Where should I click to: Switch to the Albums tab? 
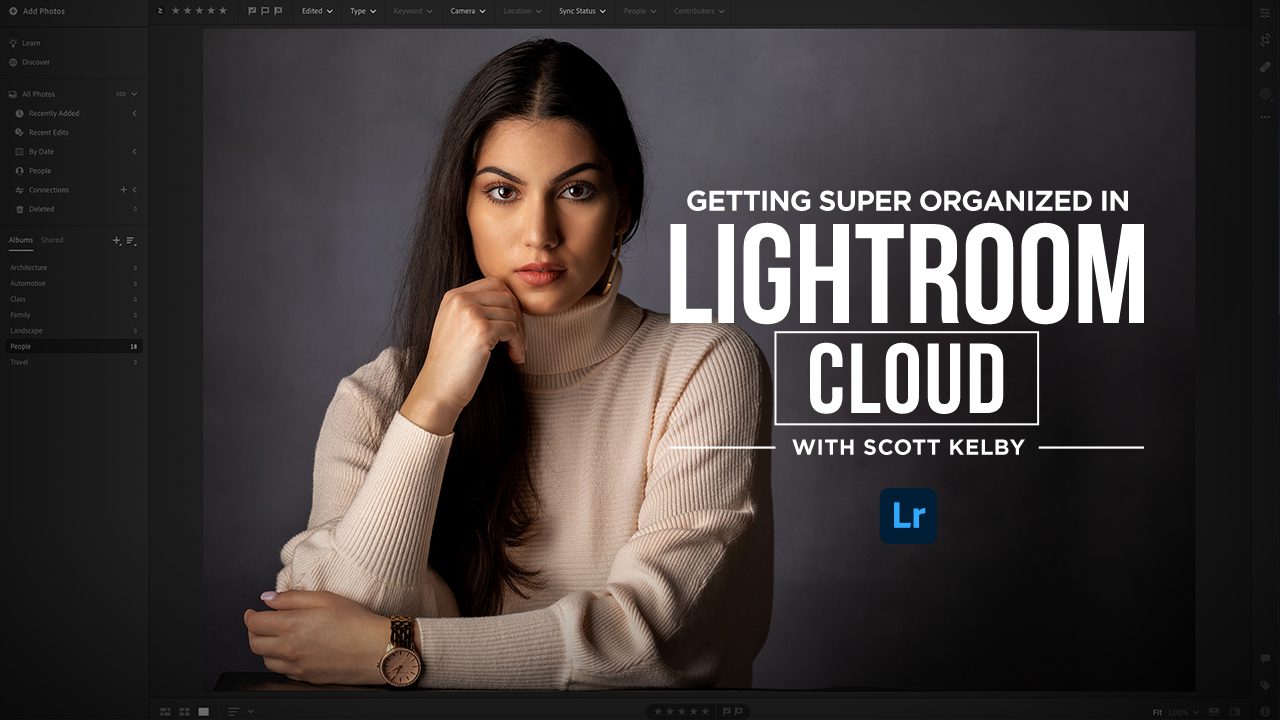click(21, 240)
